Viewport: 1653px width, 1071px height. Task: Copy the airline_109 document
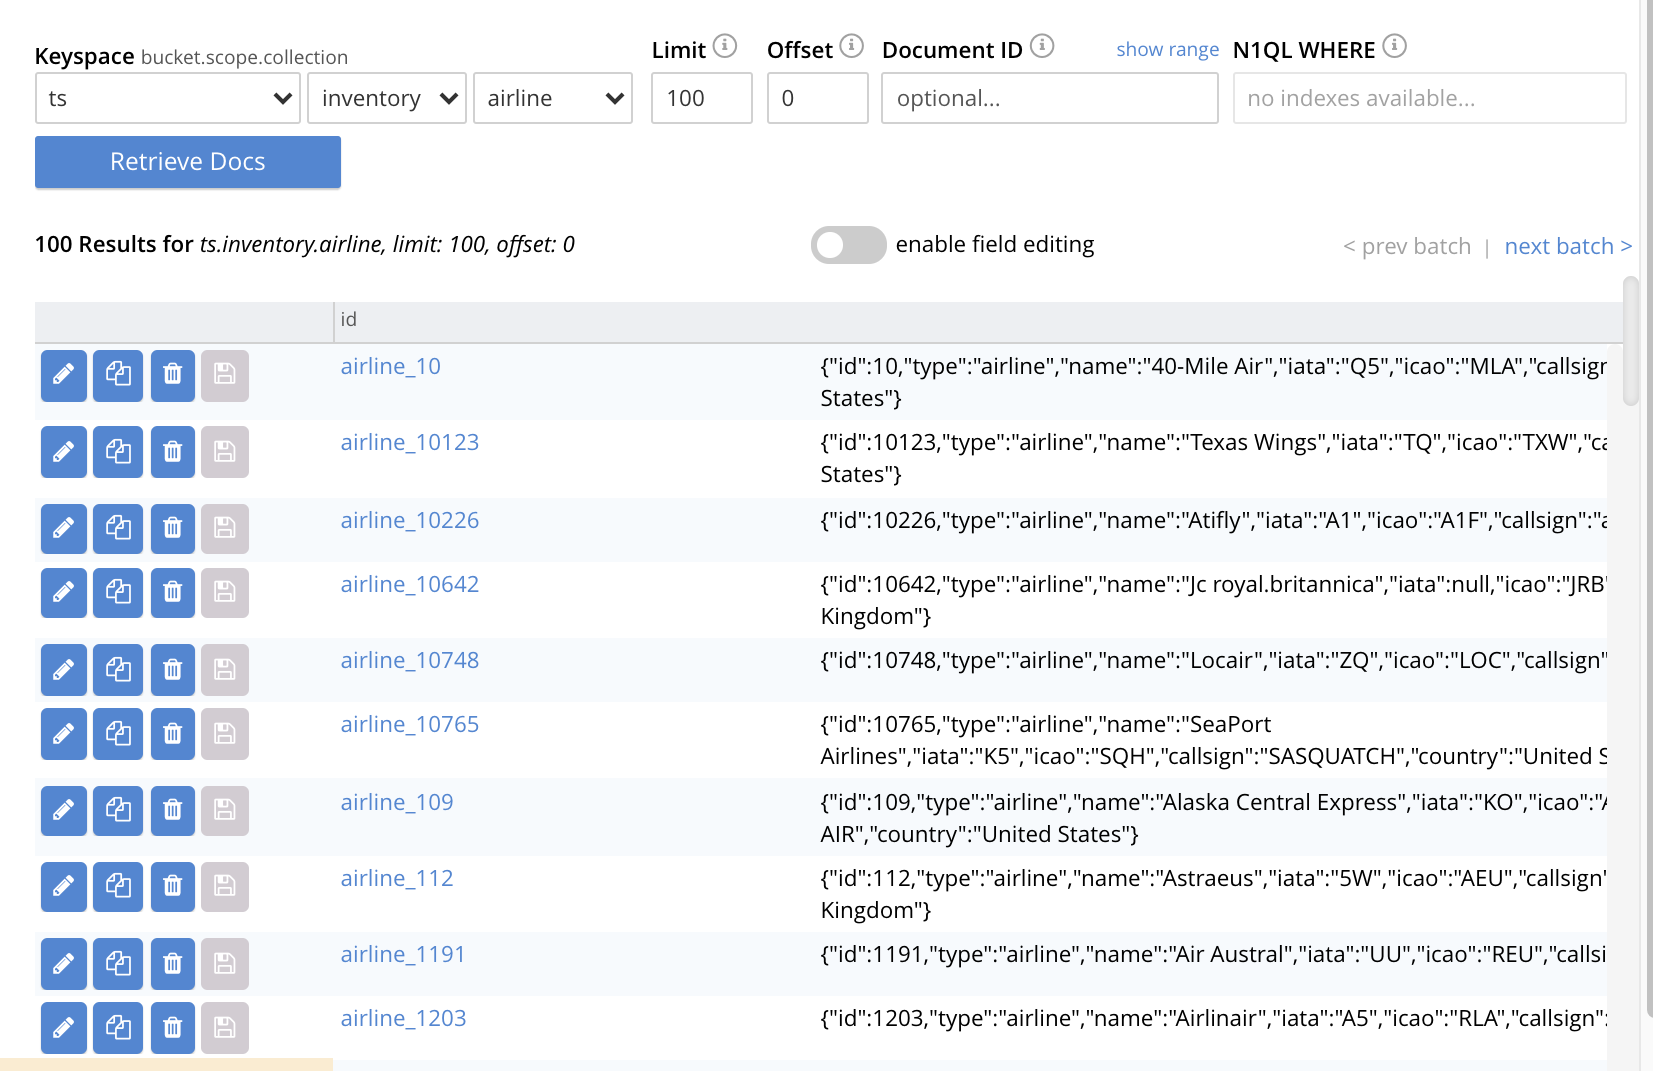point(118,810)
